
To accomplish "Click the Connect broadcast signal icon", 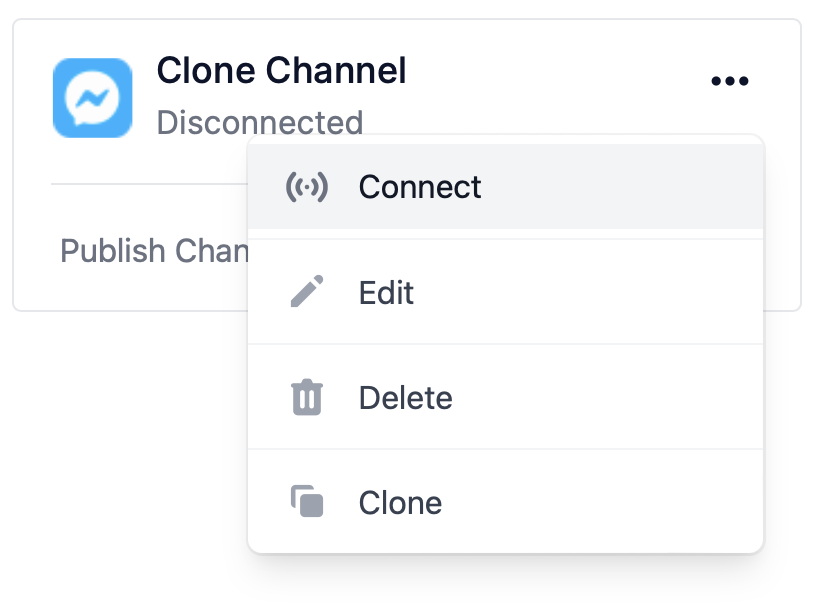I will click(x=307, y=187).
